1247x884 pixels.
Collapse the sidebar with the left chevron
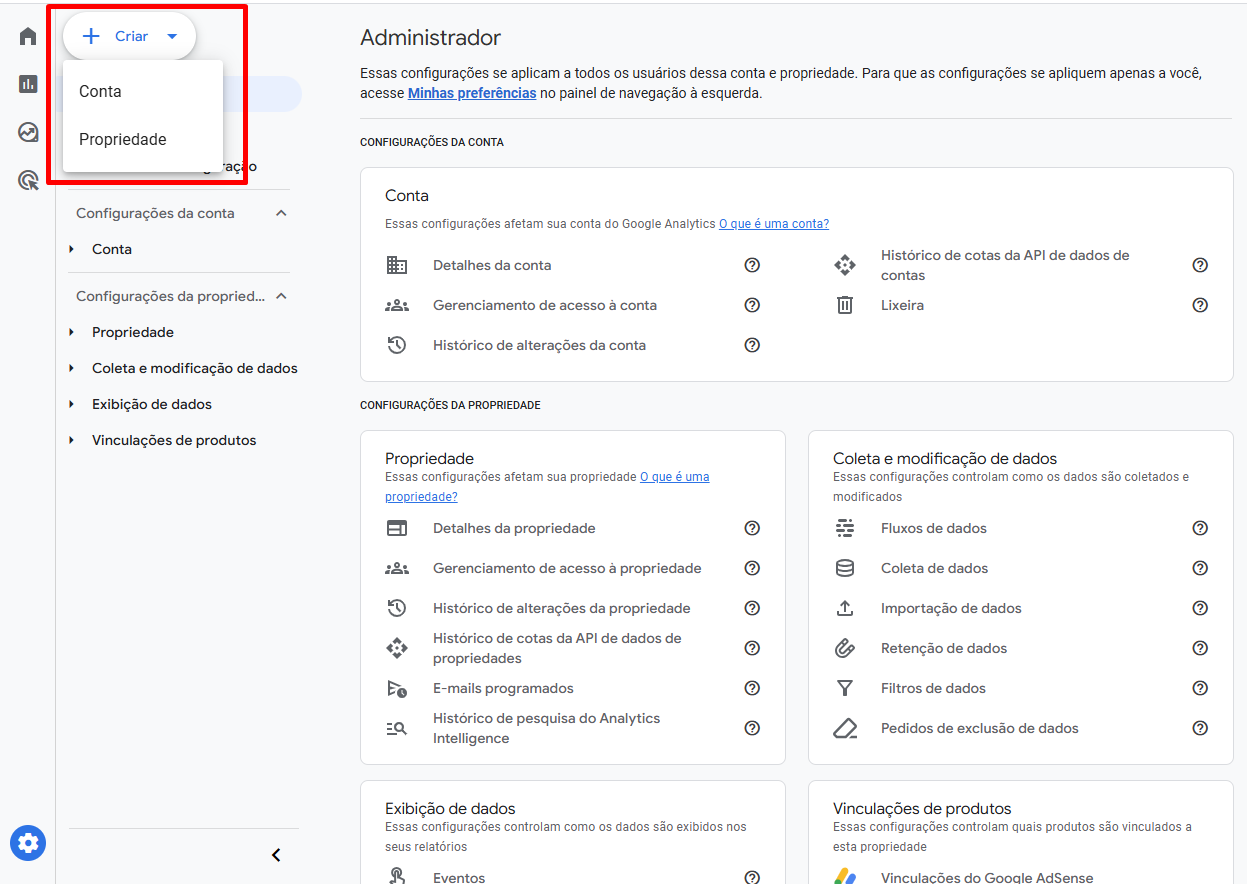click(x=276, y=855)
